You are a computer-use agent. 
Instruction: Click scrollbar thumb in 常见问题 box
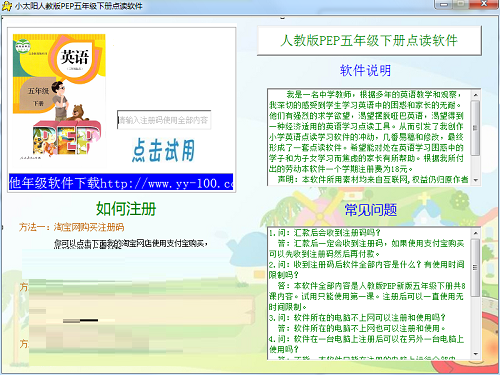pos(476,267)
